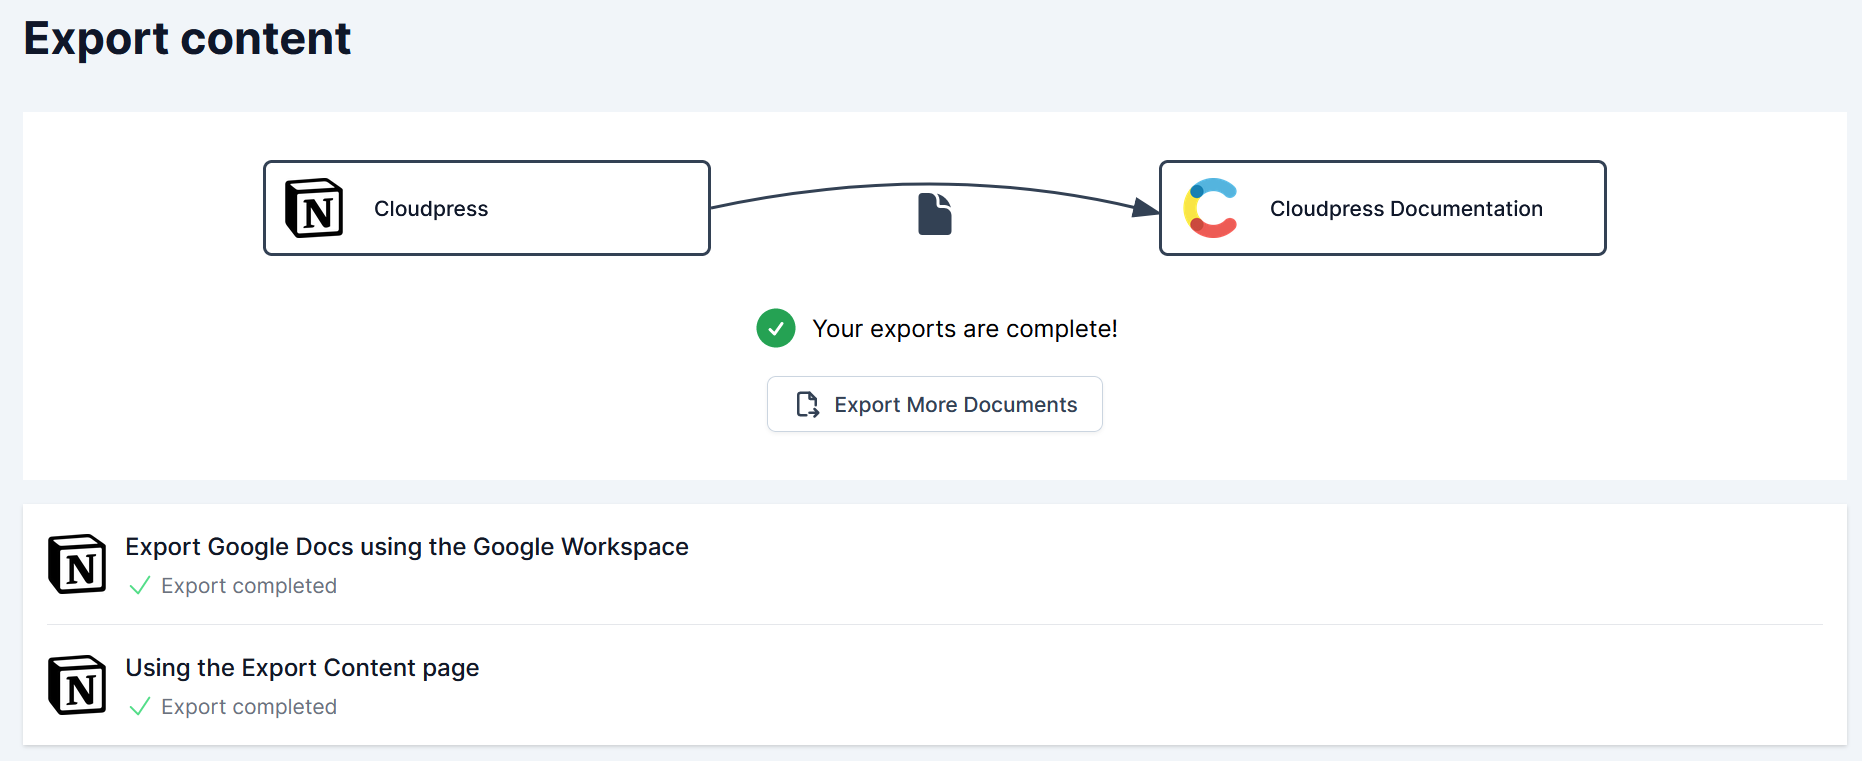
Task: Click the green check under Export Google Docs title
Action: coord(140,585)
